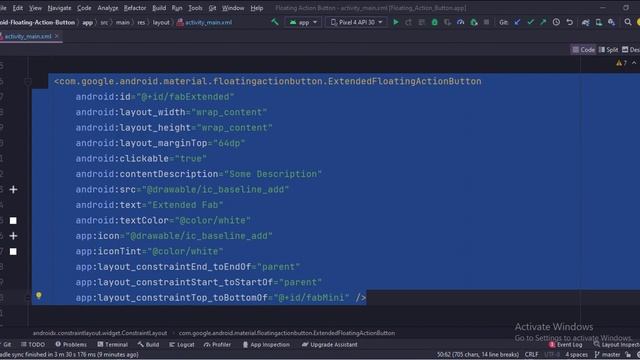Open the Navigate menu
Viewport: 640px width, 360px height.
(59, 8)
